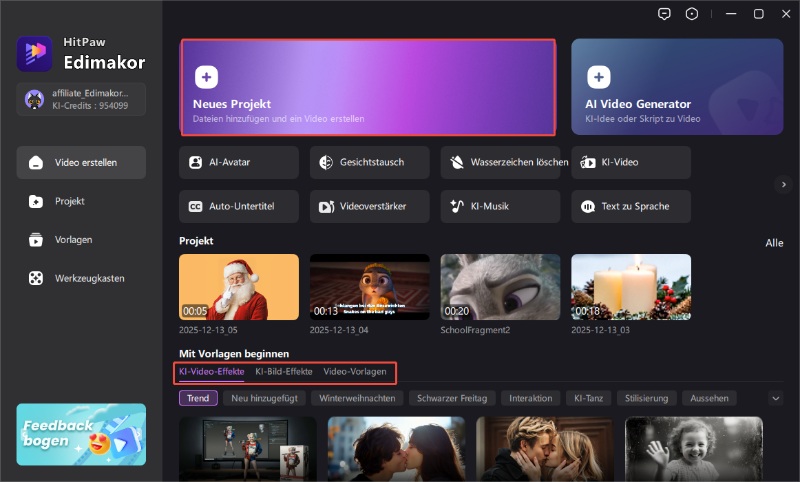Image resolution: width=800 pixels, height=482 pixels.
Task: Open the 3D figure template thumbnail
Action: 248,449
